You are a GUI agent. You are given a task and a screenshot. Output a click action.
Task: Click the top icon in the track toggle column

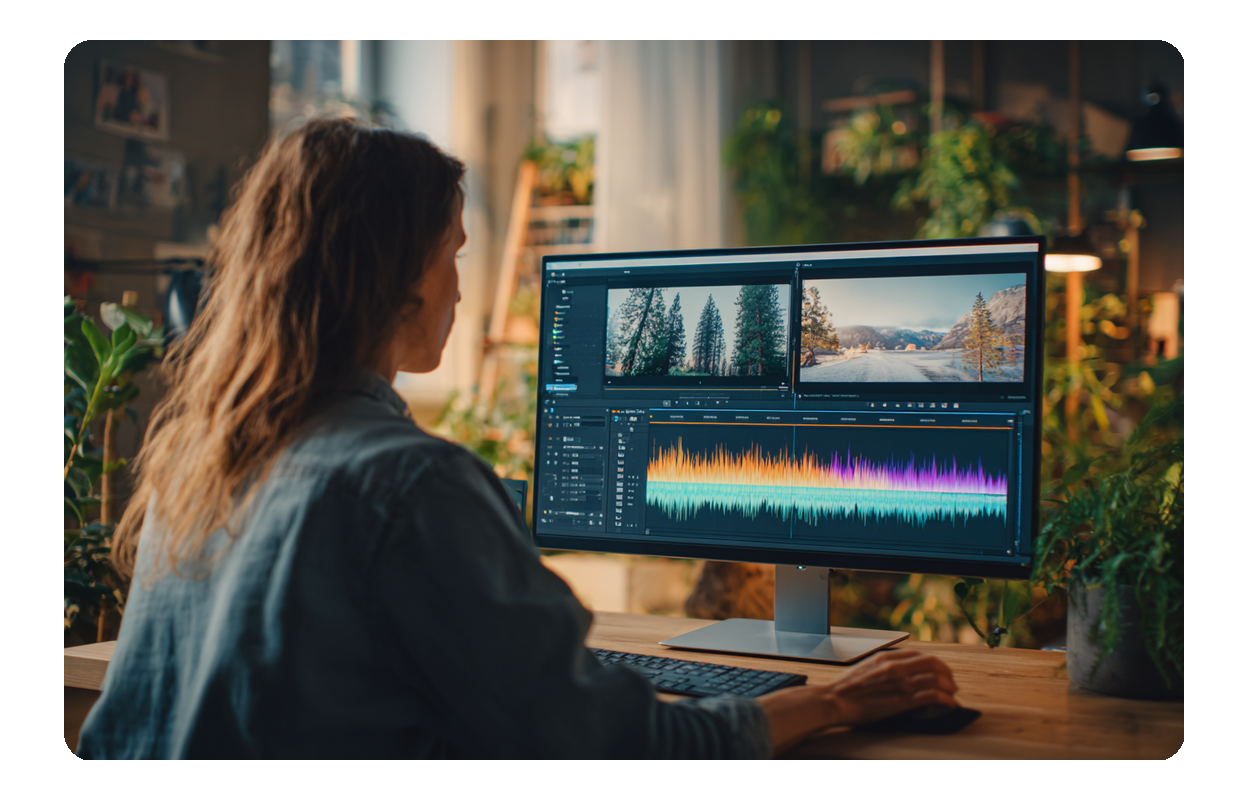pyautogui.click(x=619, y=432)
